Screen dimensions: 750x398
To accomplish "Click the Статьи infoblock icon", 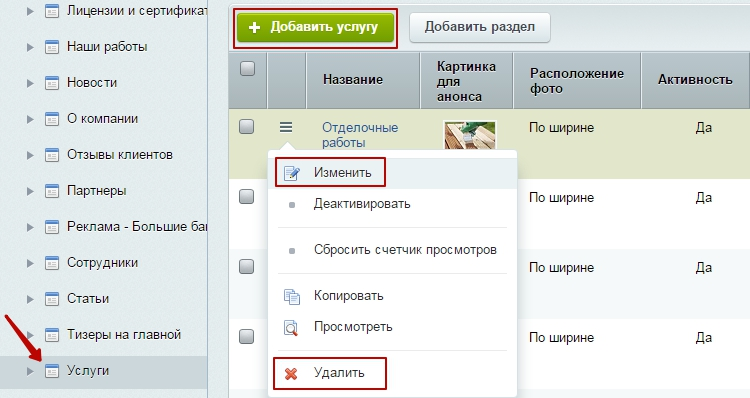I will pyautogui.click(x=52, y=299).
